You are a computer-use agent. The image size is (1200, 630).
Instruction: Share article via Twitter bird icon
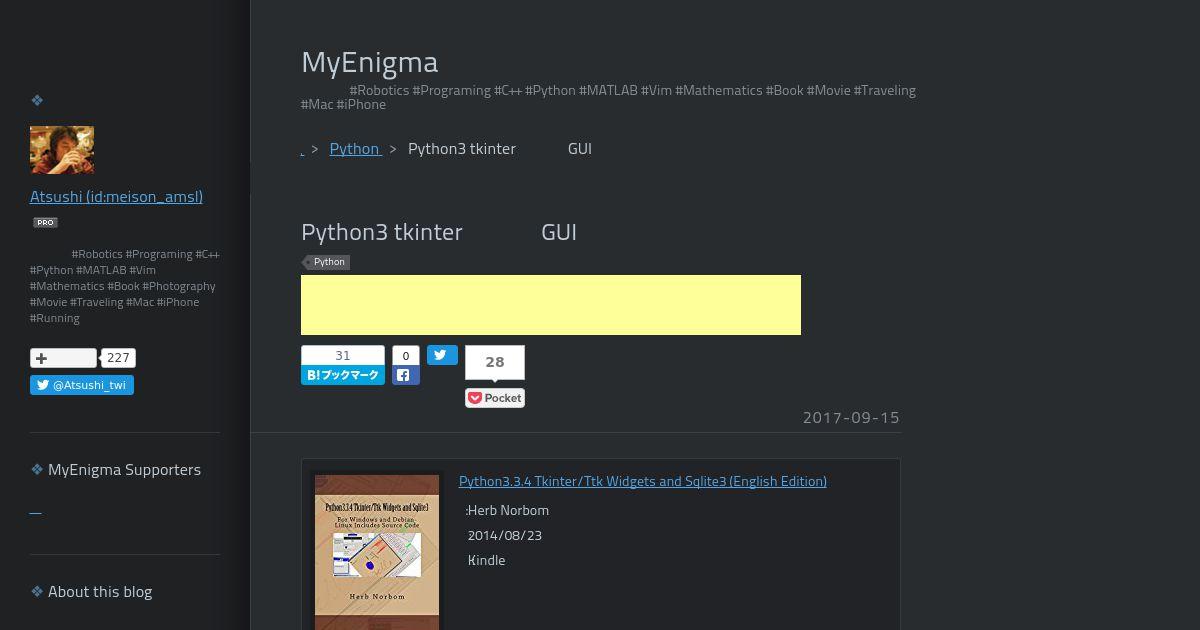tap(442, 355)
